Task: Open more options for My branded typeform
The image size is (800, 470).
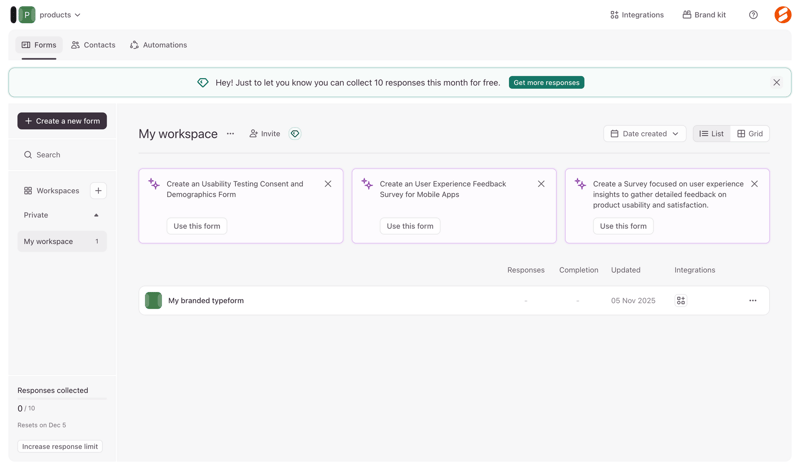Action: (753, 301)
